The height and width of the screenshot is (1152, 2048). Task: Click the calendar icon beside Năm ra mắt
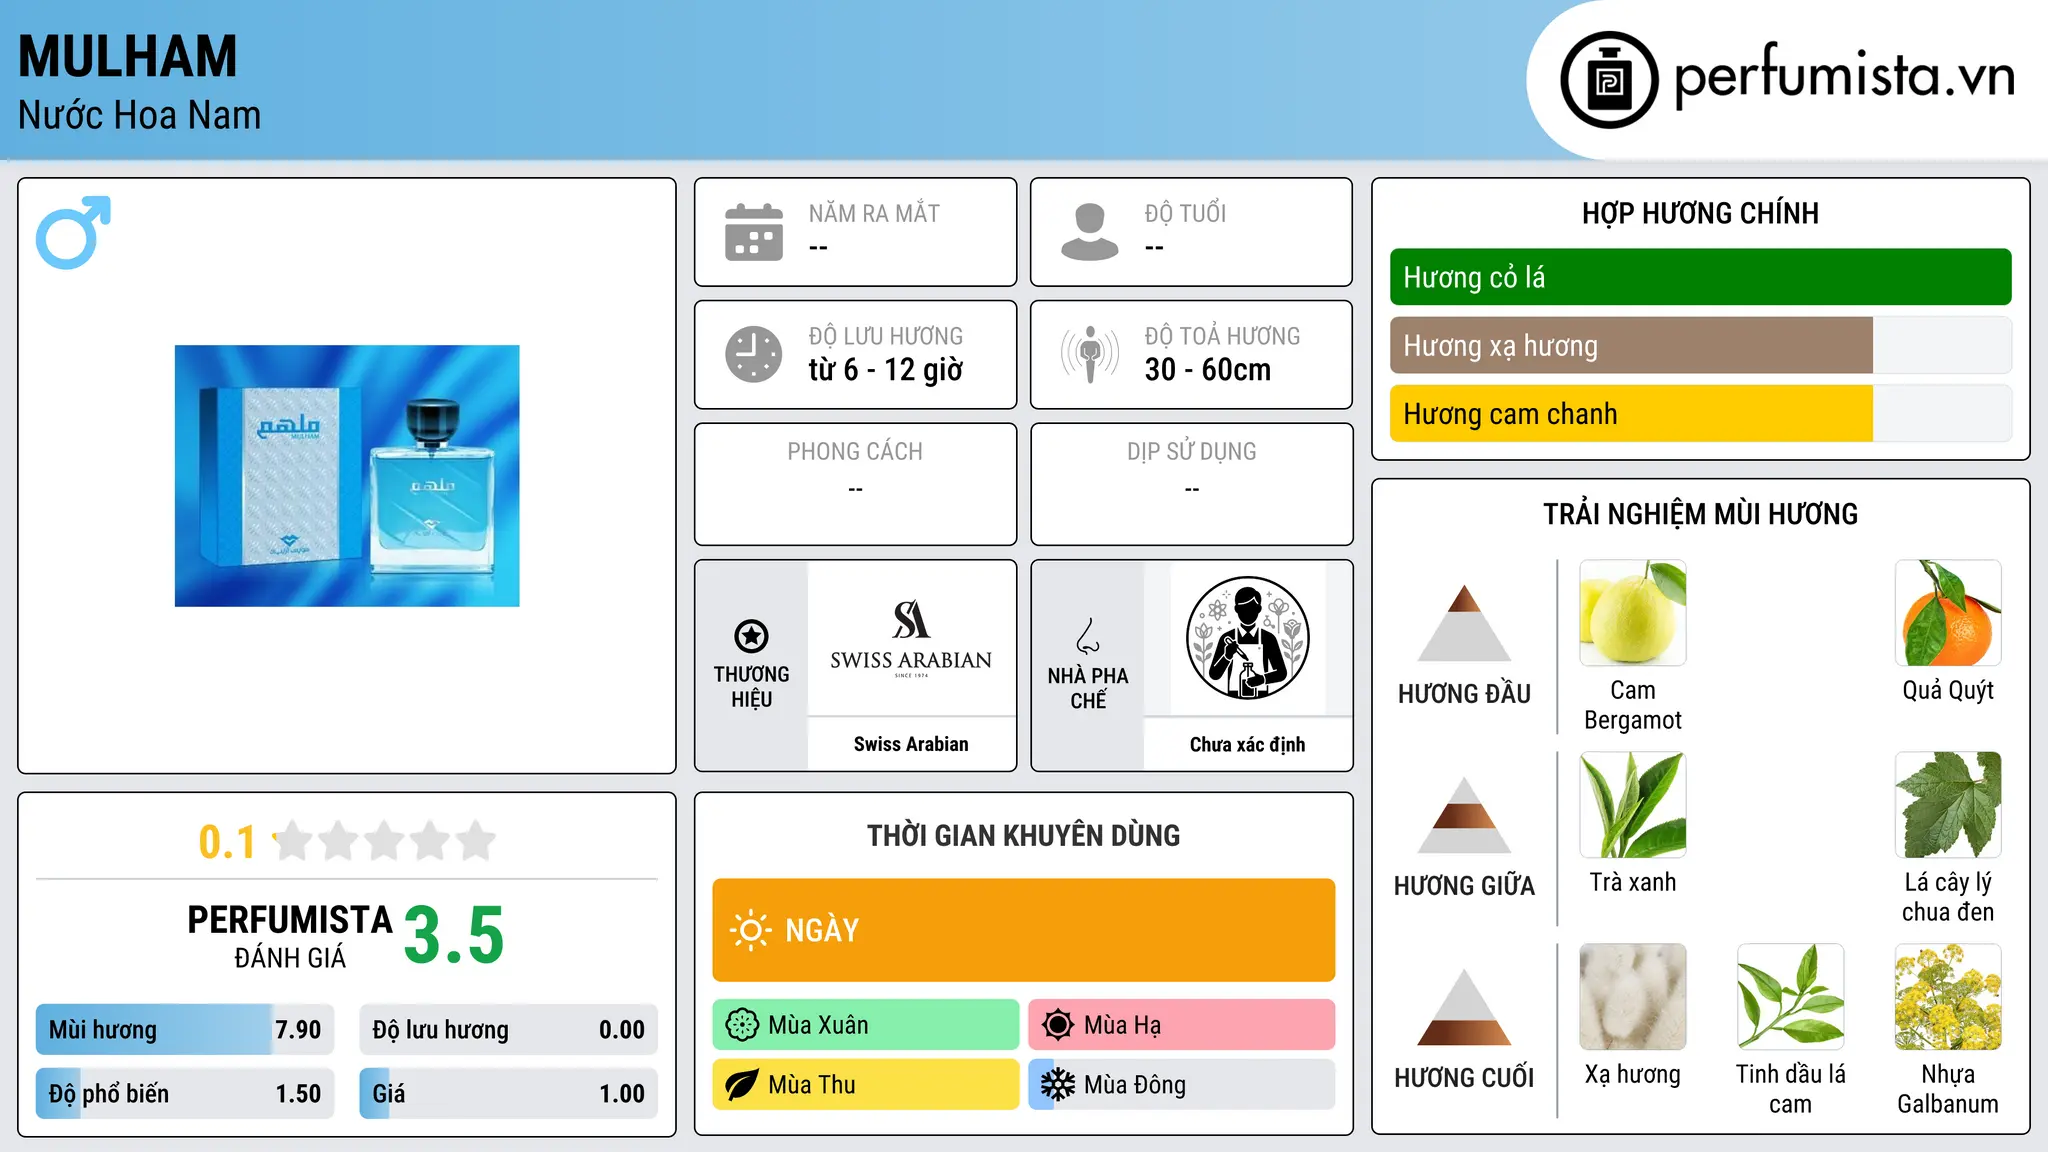[x=754, y=232]
